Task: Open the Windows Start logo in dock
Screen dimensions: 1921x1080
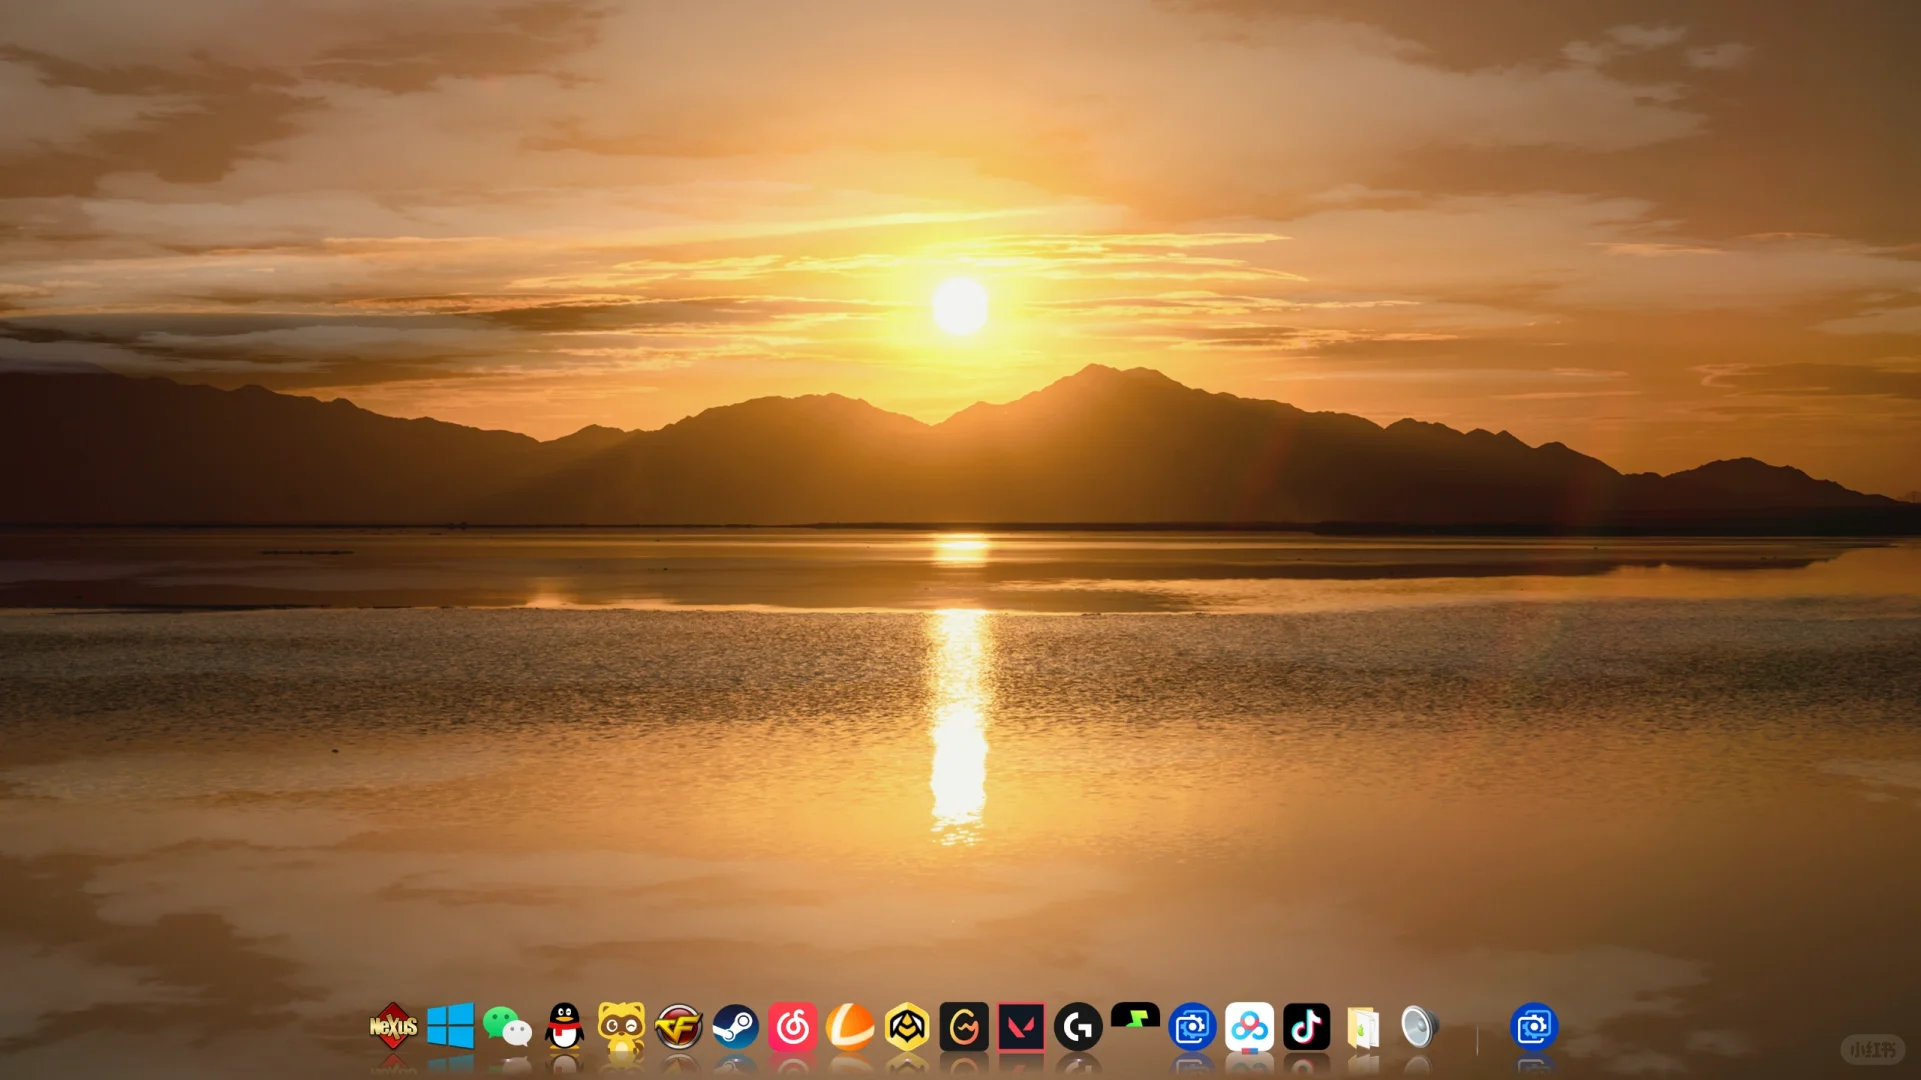Action: 450,1026
